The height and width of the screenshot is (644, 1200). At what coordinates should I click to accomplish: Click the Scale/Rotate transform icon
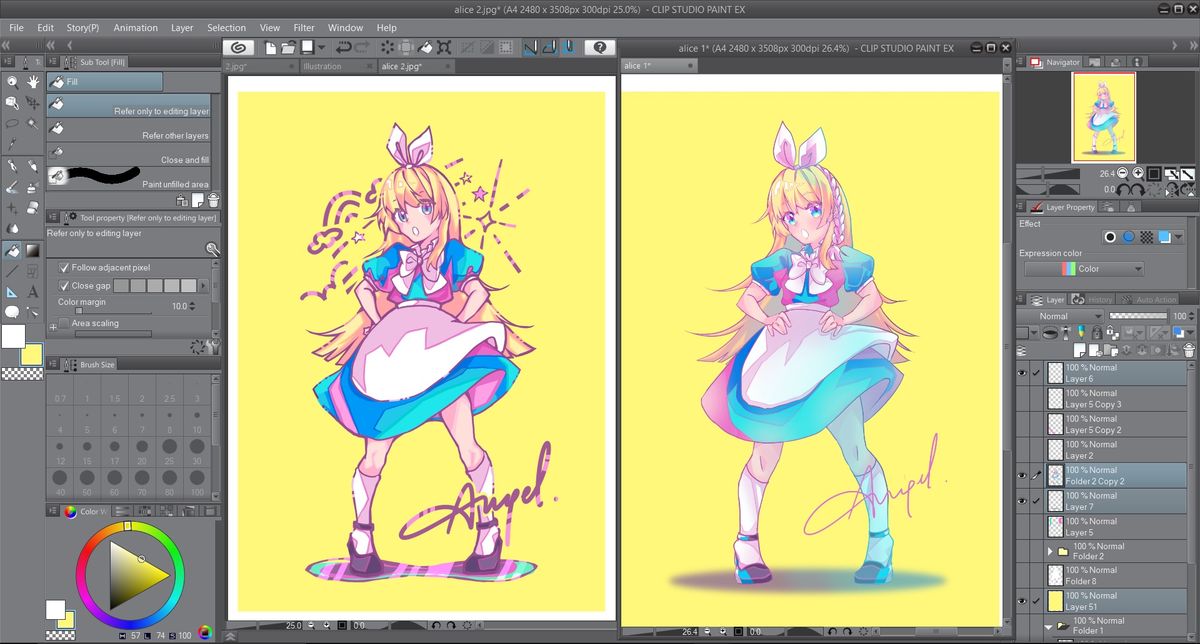443,47
